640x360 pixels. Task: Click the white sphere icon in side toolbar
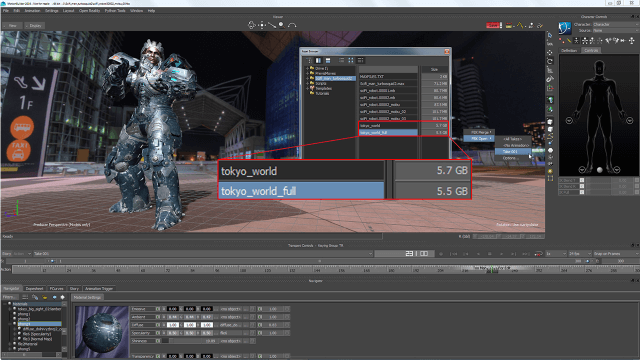pyautogui.click(x=550, y=150)
